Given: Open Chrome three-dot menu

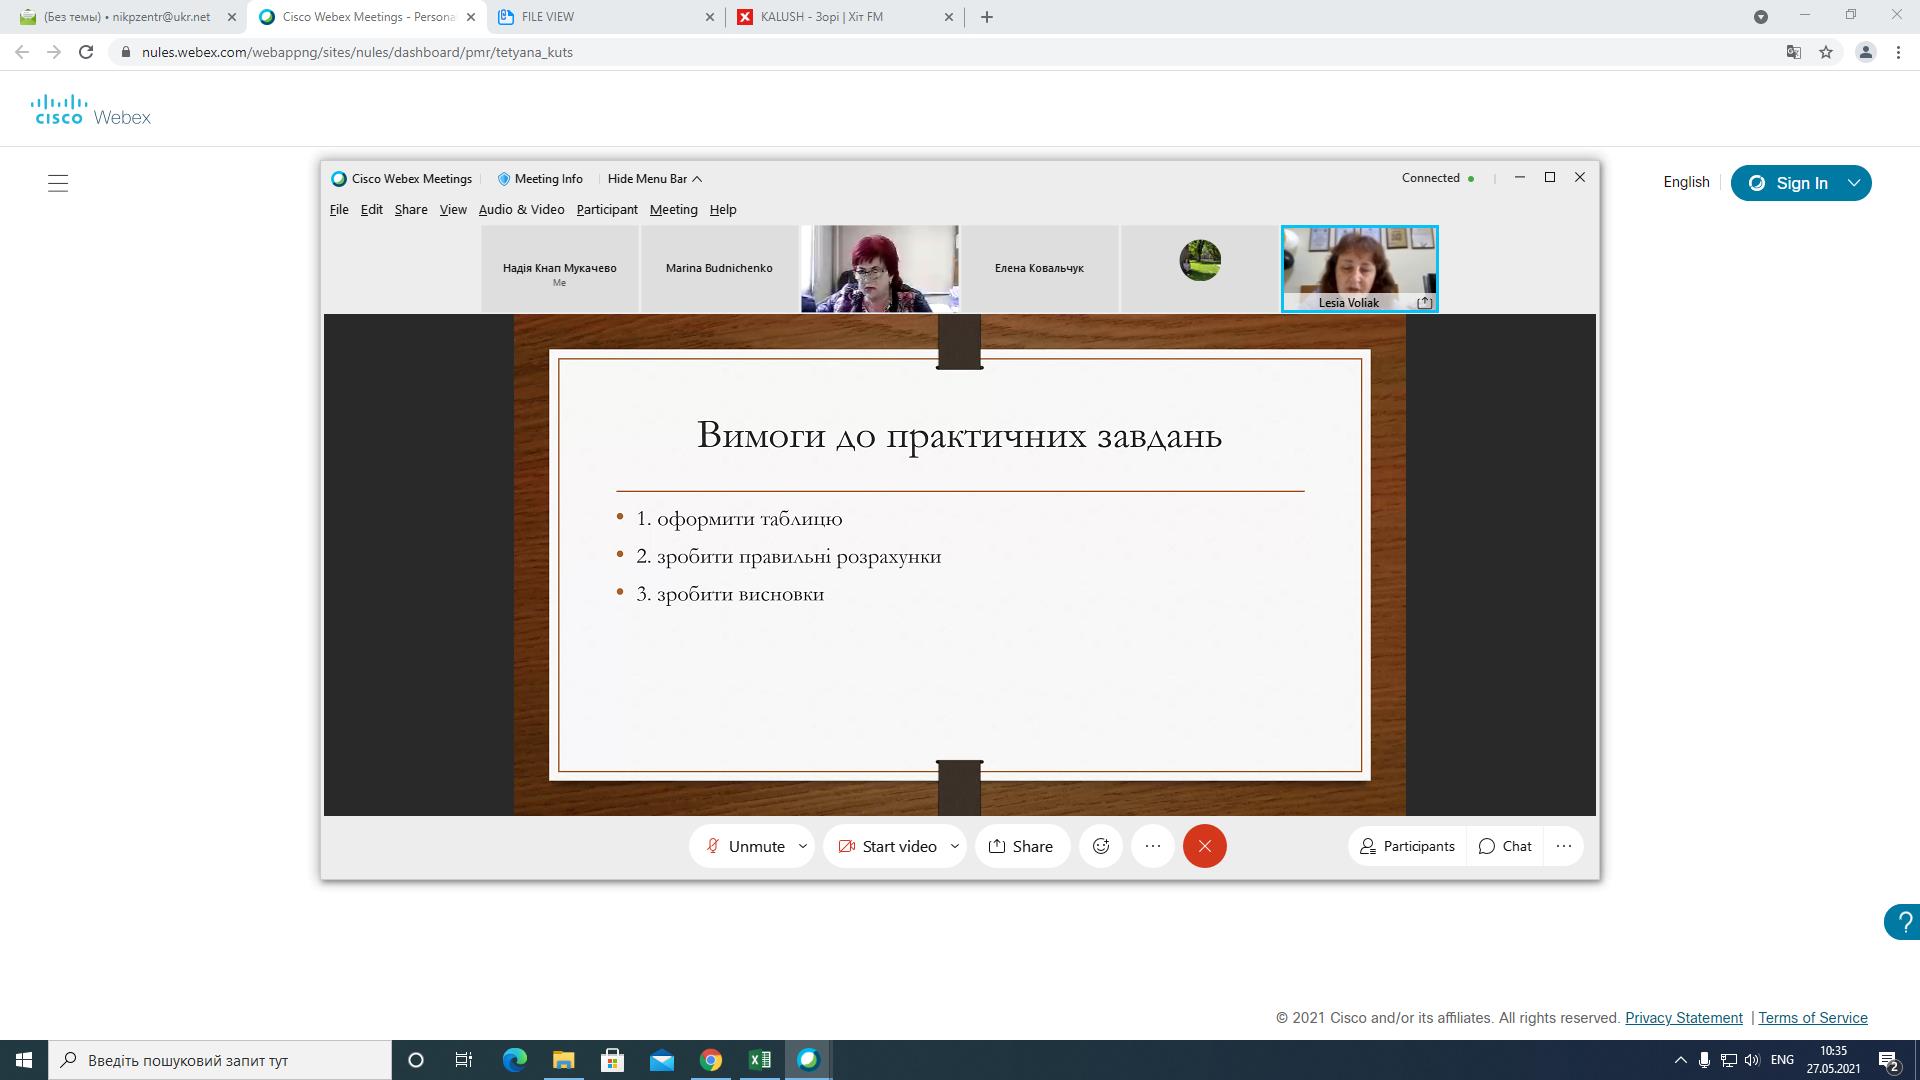Looking at the screenshot, I should click(x=1898, y=52).
